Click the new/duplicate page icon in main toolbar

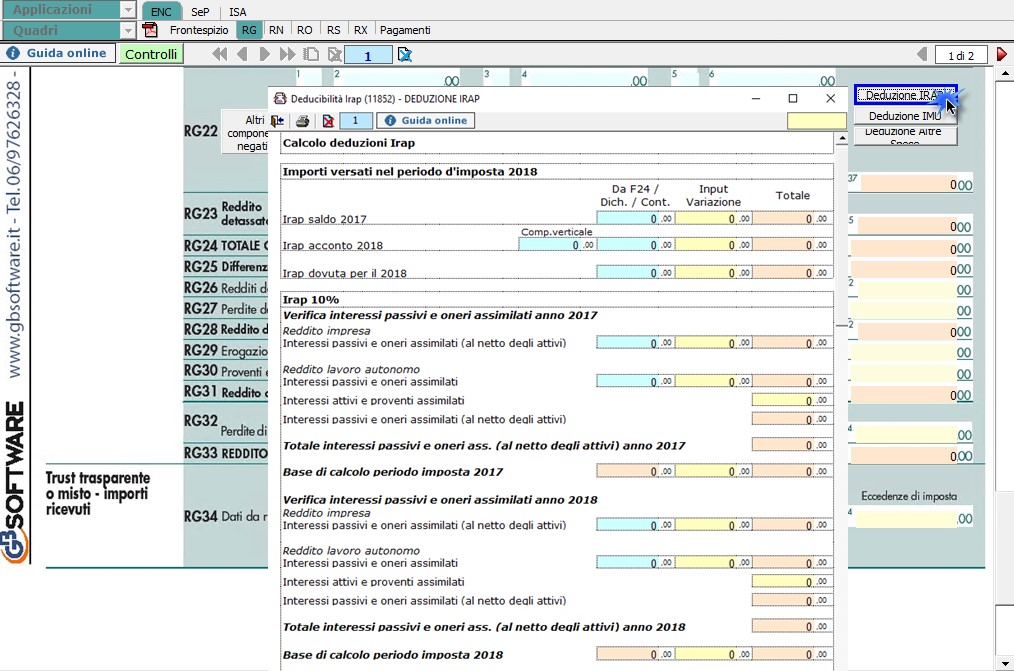(311, 54)
